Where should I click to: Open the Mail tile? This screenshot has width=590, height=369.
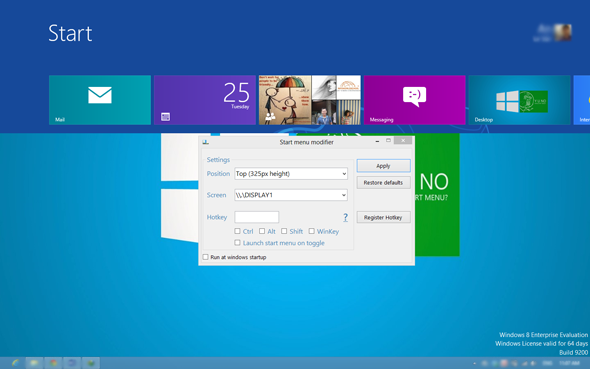coord(100,100)
